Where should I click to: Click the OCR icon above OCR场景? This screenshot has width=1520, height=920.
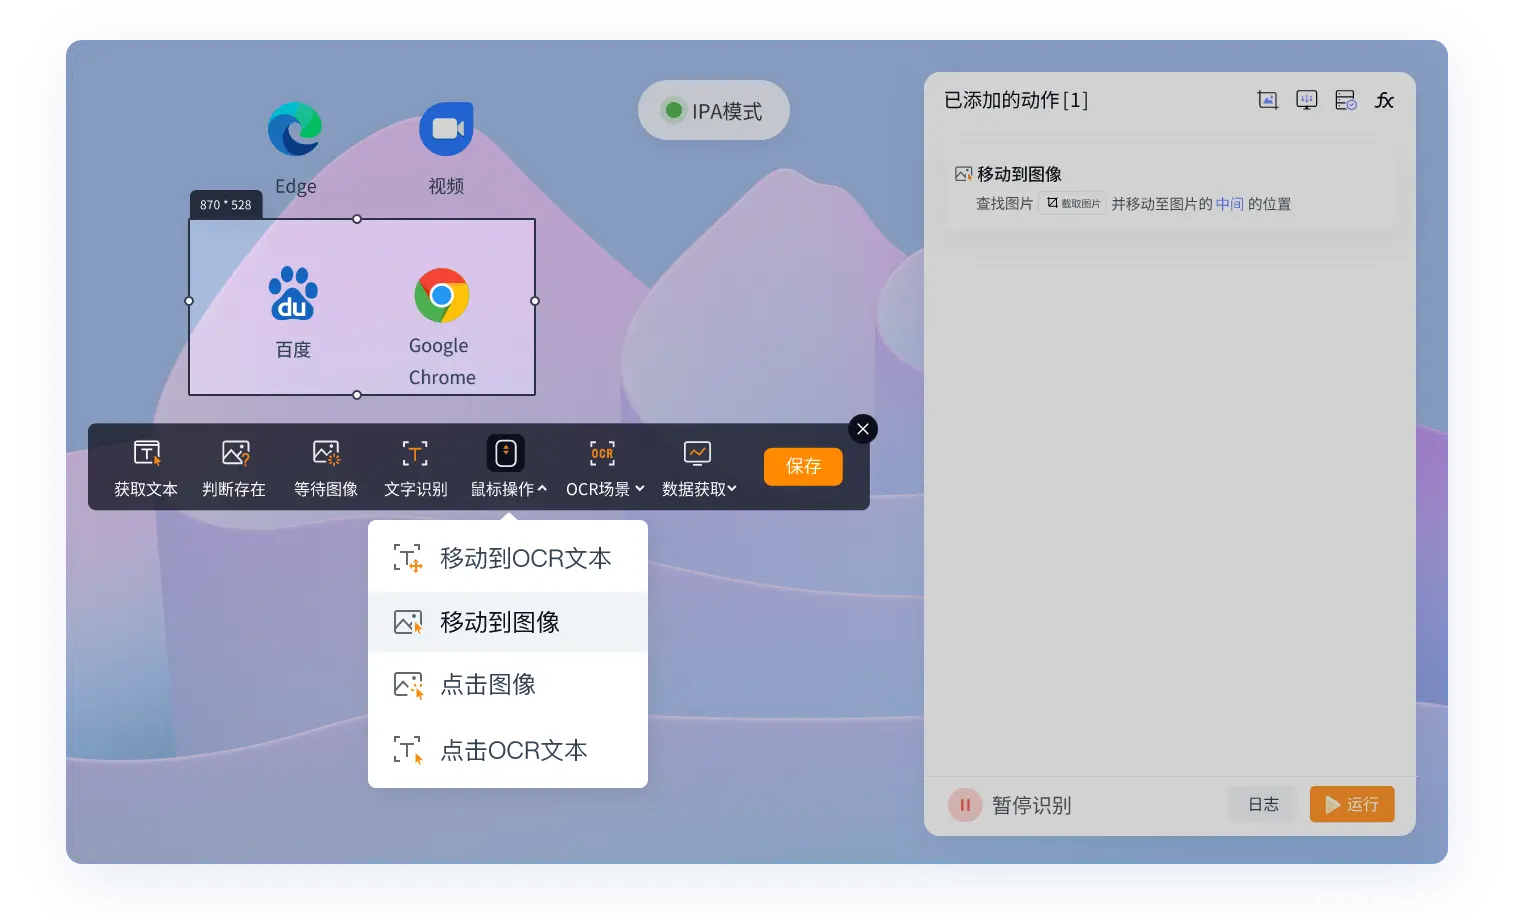602,453
